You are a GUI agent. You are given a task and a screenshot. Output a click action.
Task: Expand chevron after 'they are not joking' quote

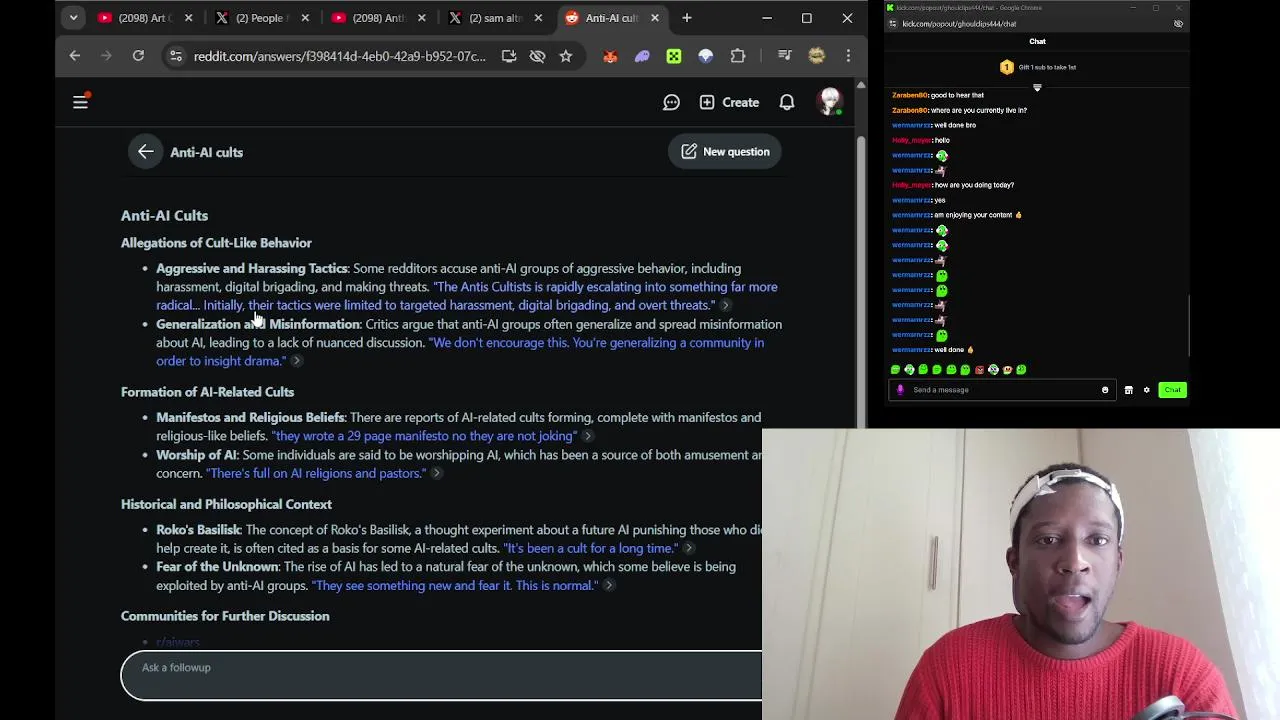tap(588, 436)
